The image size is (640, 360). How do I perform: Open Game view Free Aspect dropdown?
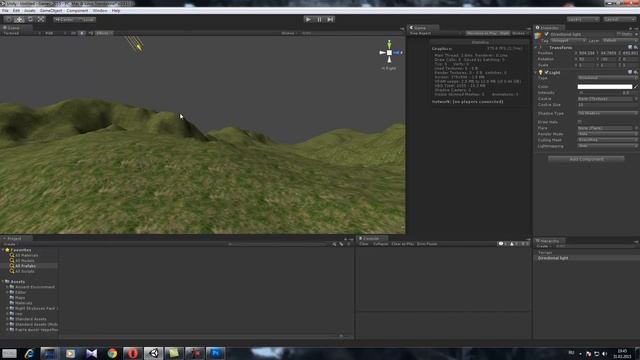[x=435, y=33]
